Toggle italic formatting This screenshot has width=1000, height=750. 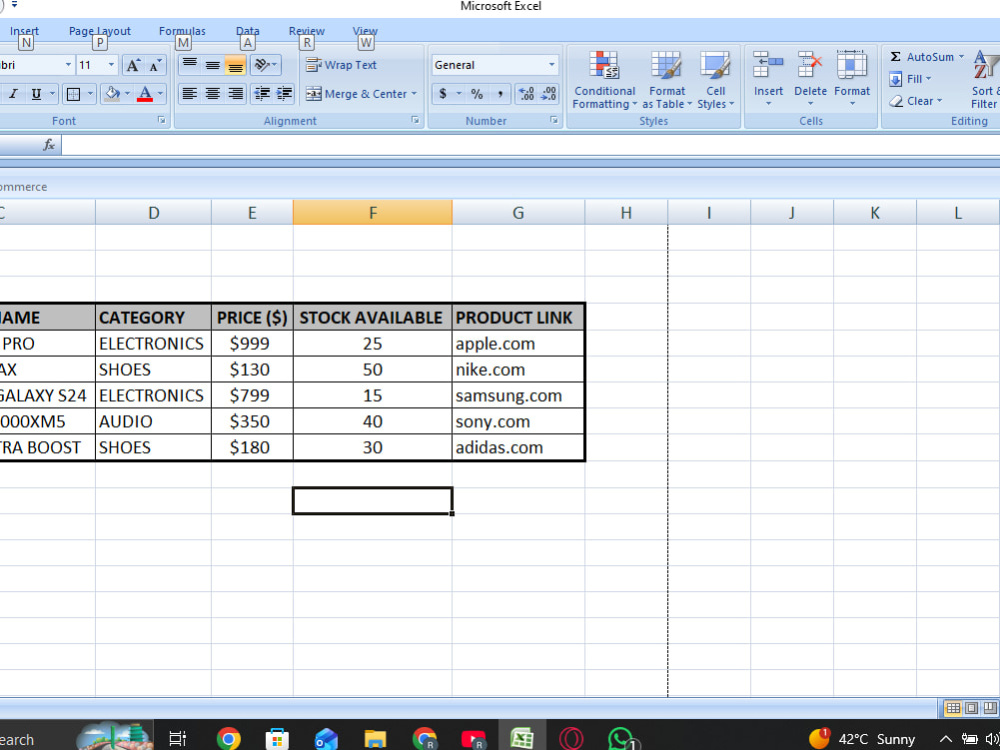13,94
